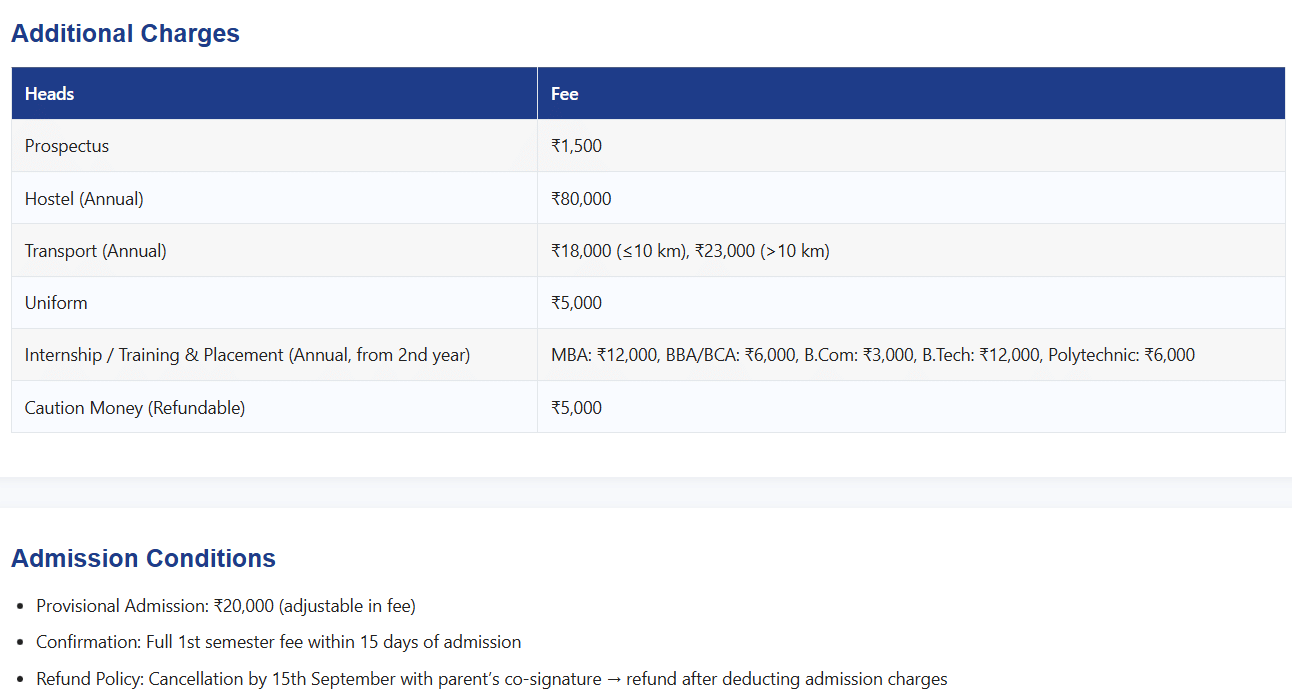Click the ₹5,000 fee in Caution Money row

[577, 408]
